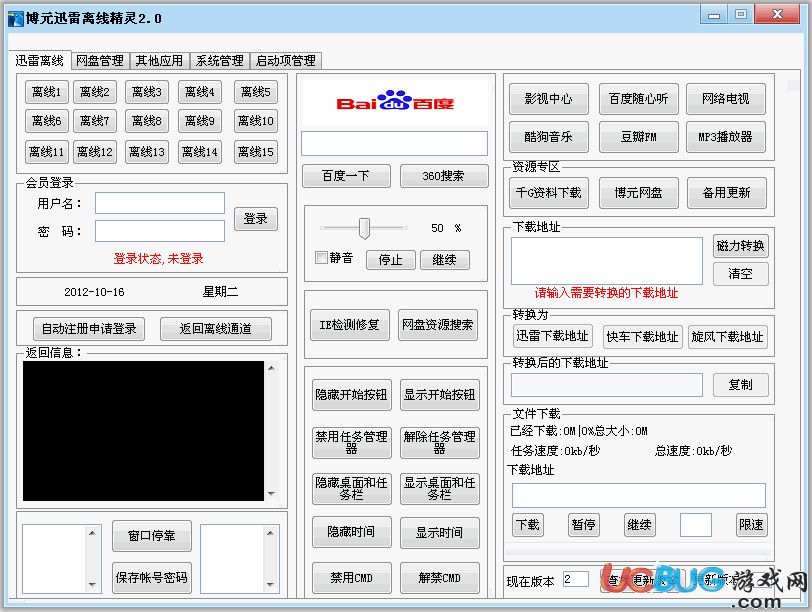Click the 窗口停靠 button
This screenshot has height=612, width=812.
click(152, 536)
